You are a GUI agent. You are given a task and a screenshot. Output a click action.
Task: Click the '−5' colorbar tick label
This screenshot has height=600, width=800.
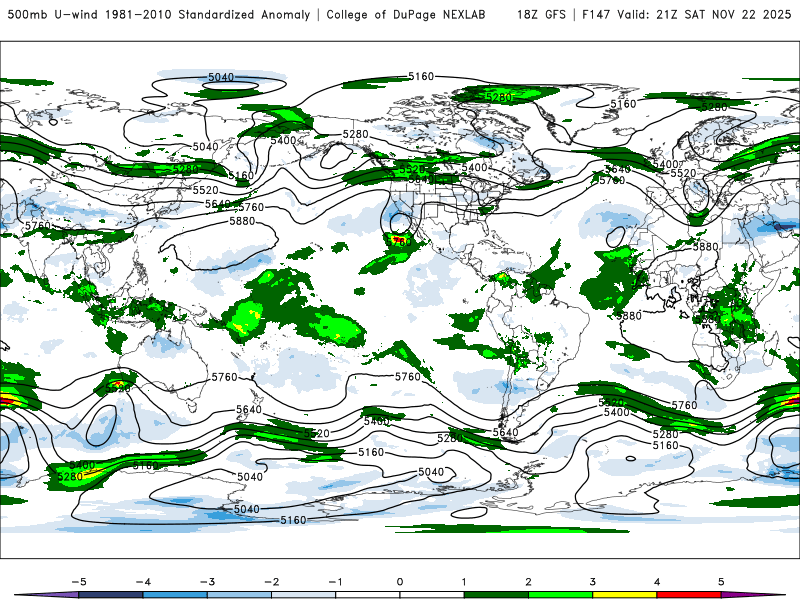tap(79, 582)
